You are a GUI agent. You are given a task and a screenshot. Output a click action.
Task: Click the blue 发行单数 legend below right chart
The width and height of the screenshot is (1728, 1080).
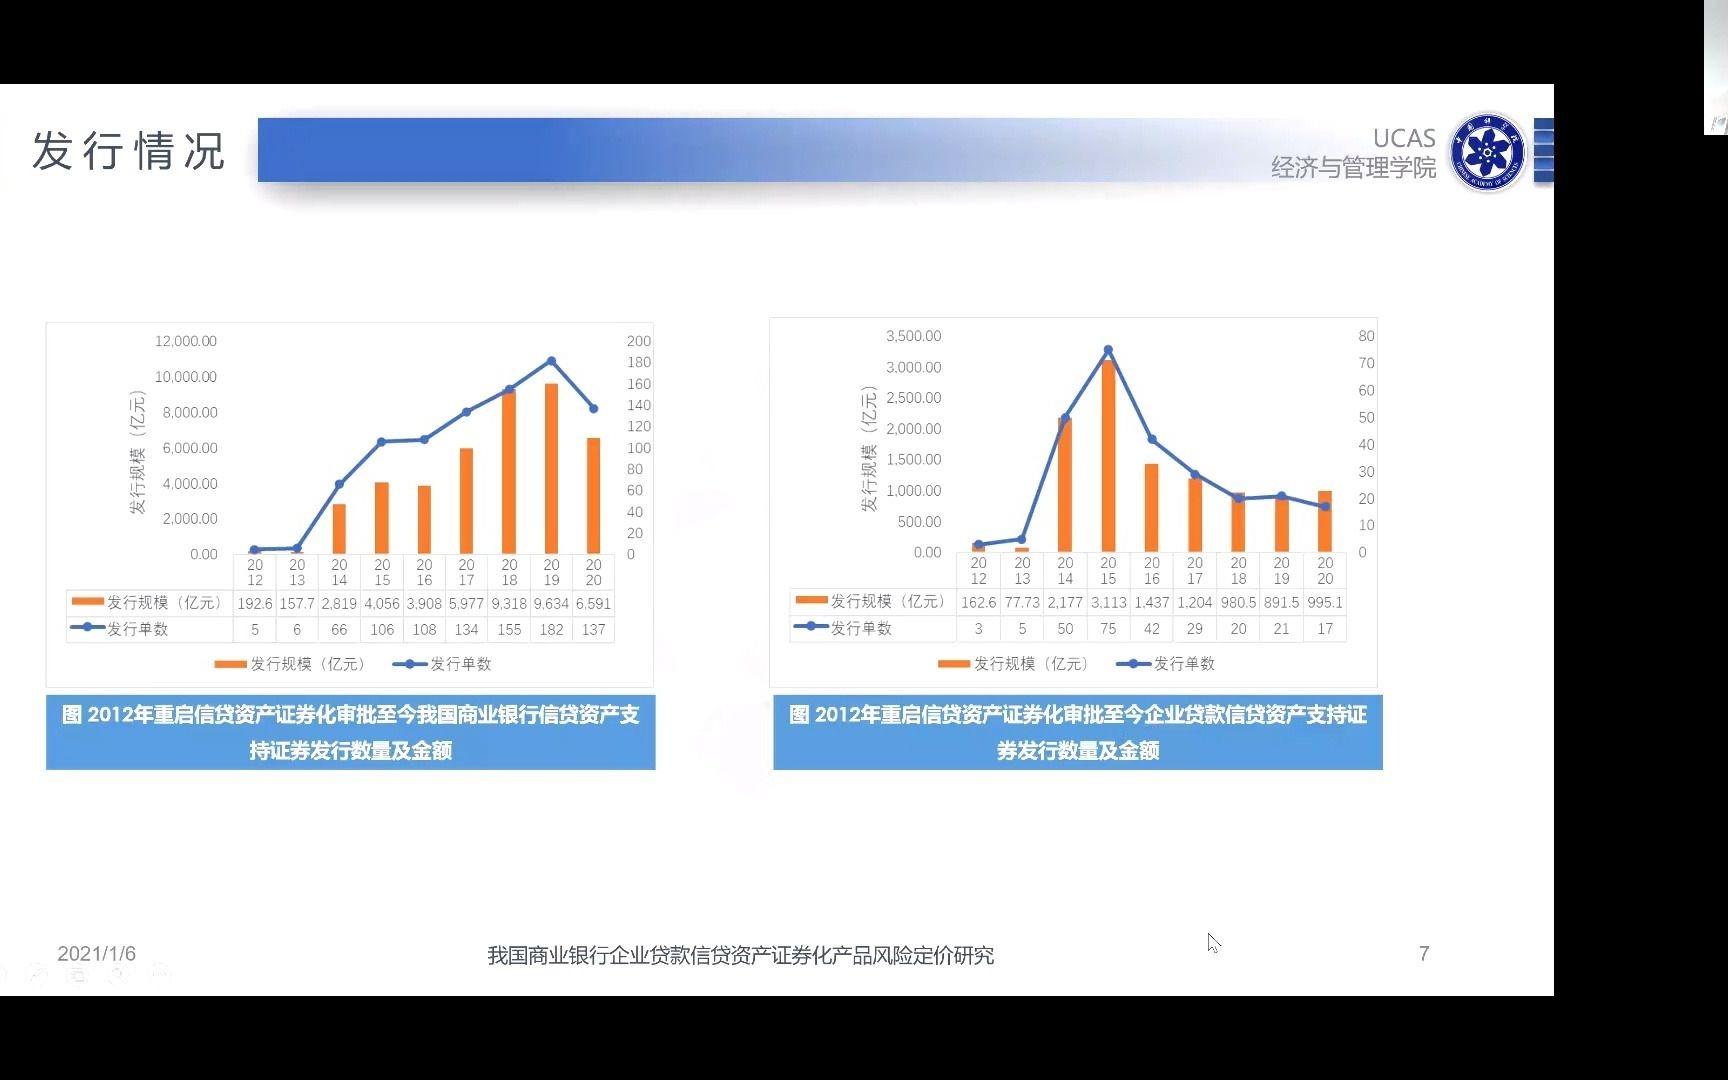tap(1166, 663)
